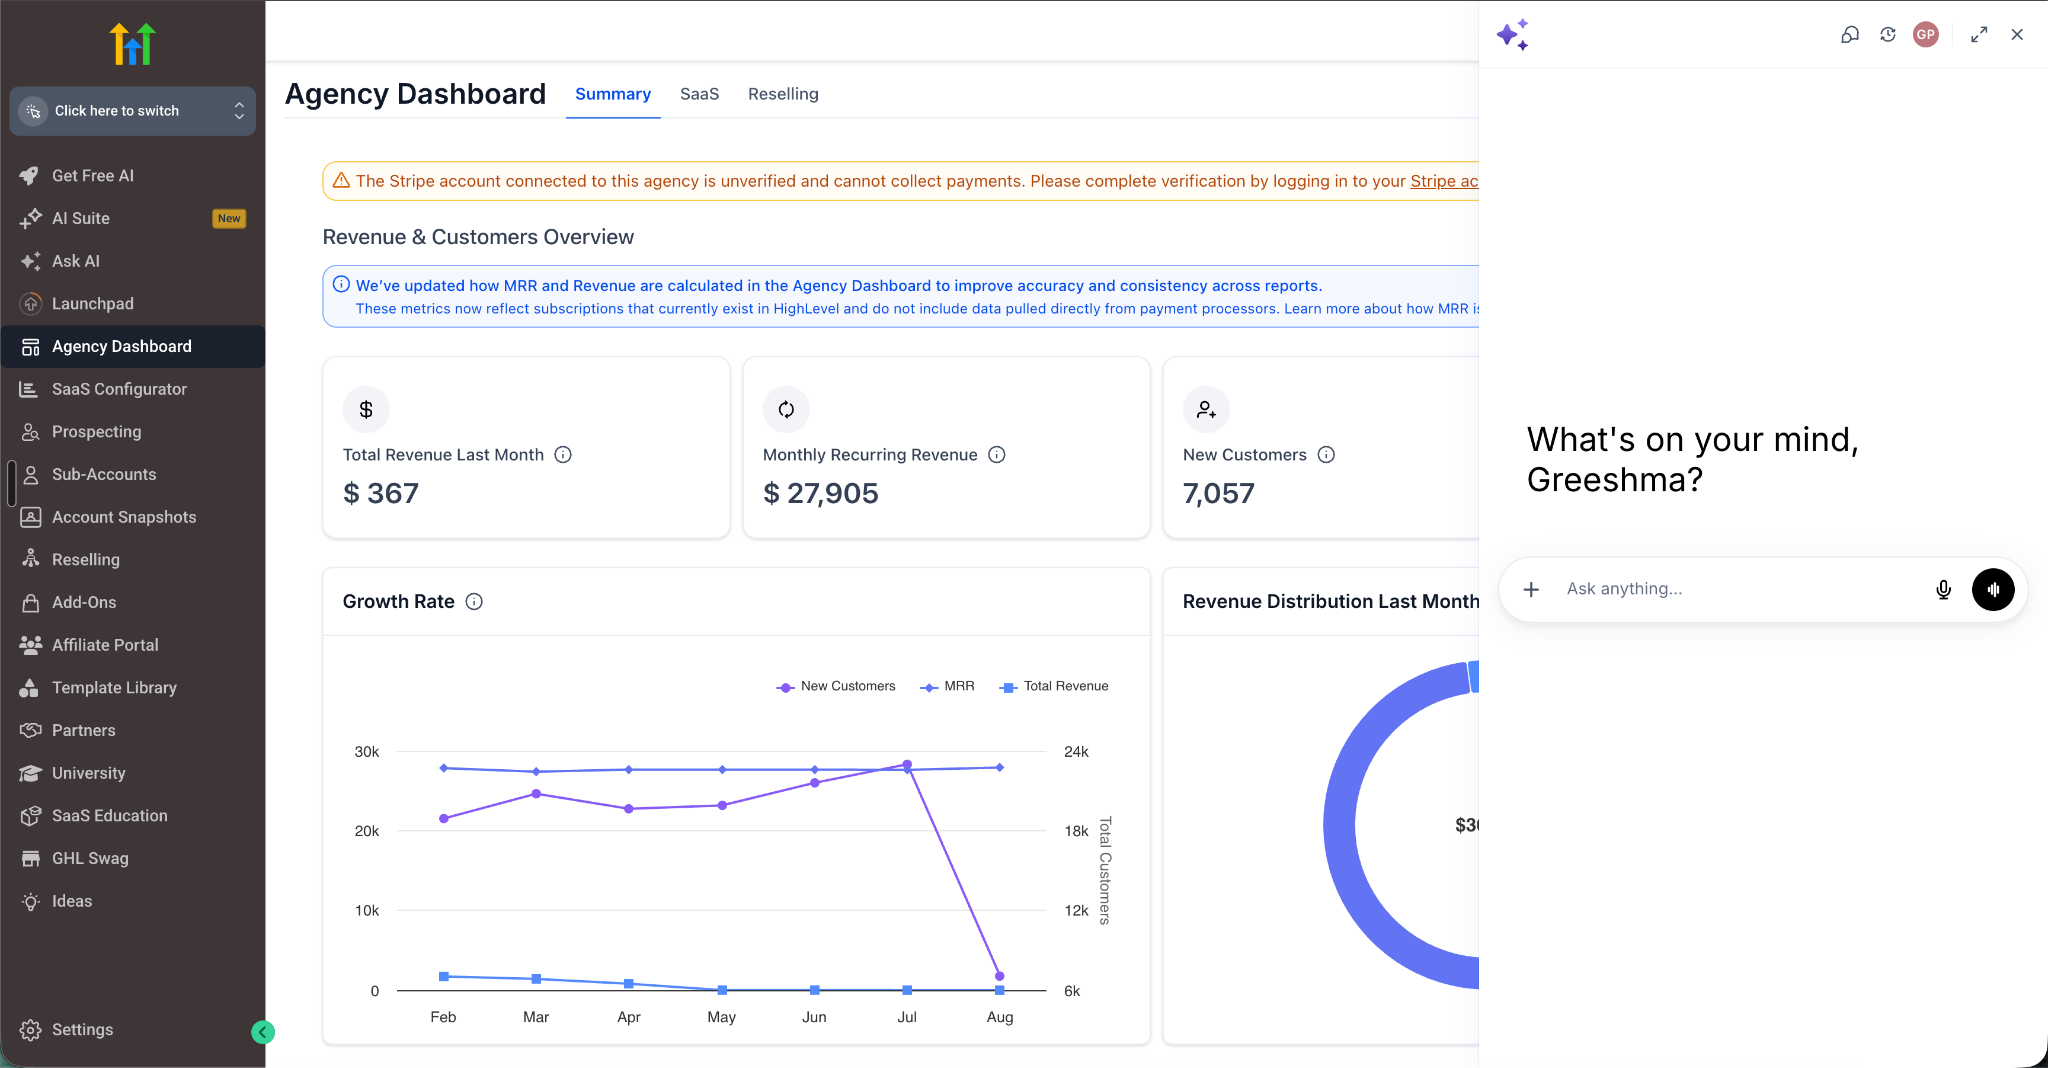
Task: Switch to the Reselling tab
Action: point(783,94)
